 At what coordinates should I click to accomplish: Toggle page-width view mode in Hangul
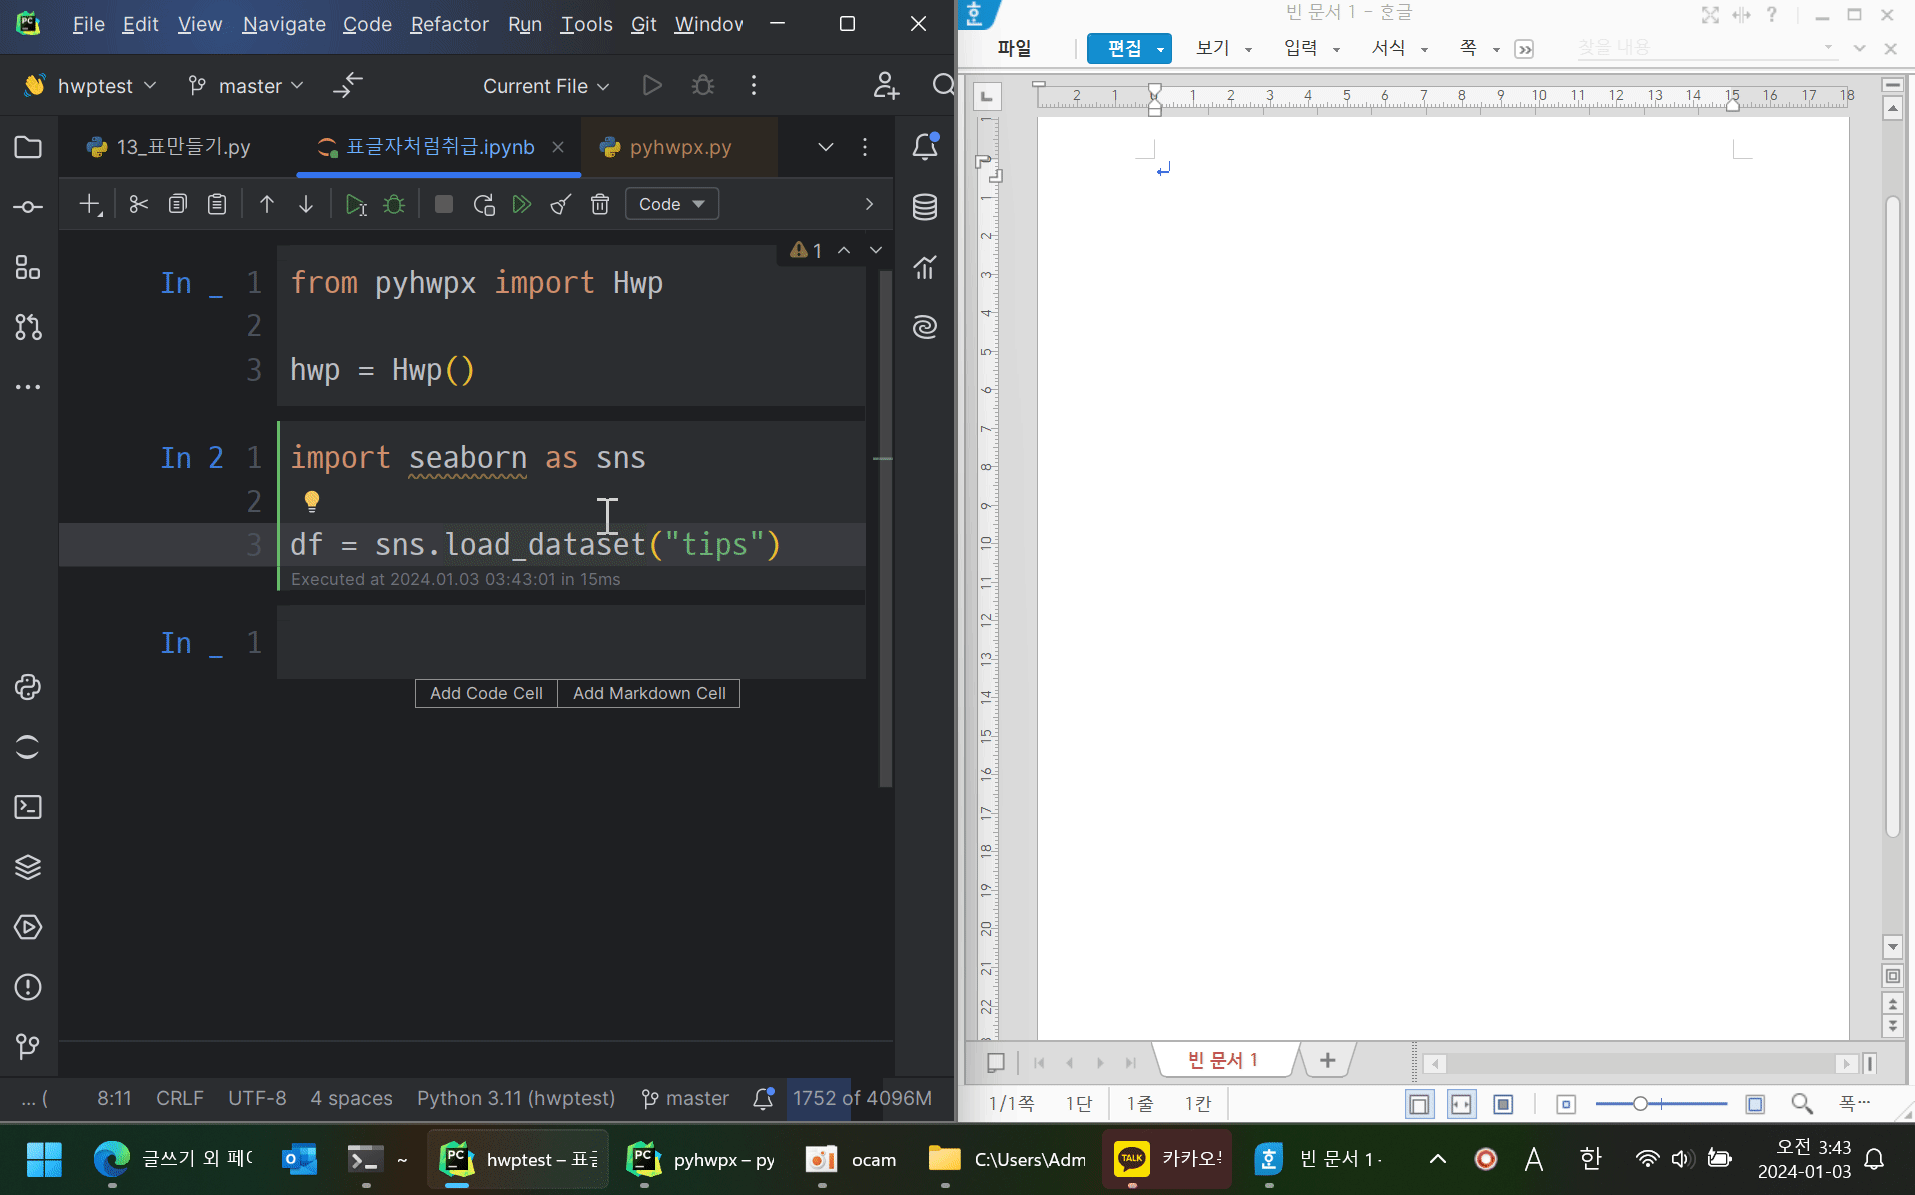click(x=1461, y=1104)
